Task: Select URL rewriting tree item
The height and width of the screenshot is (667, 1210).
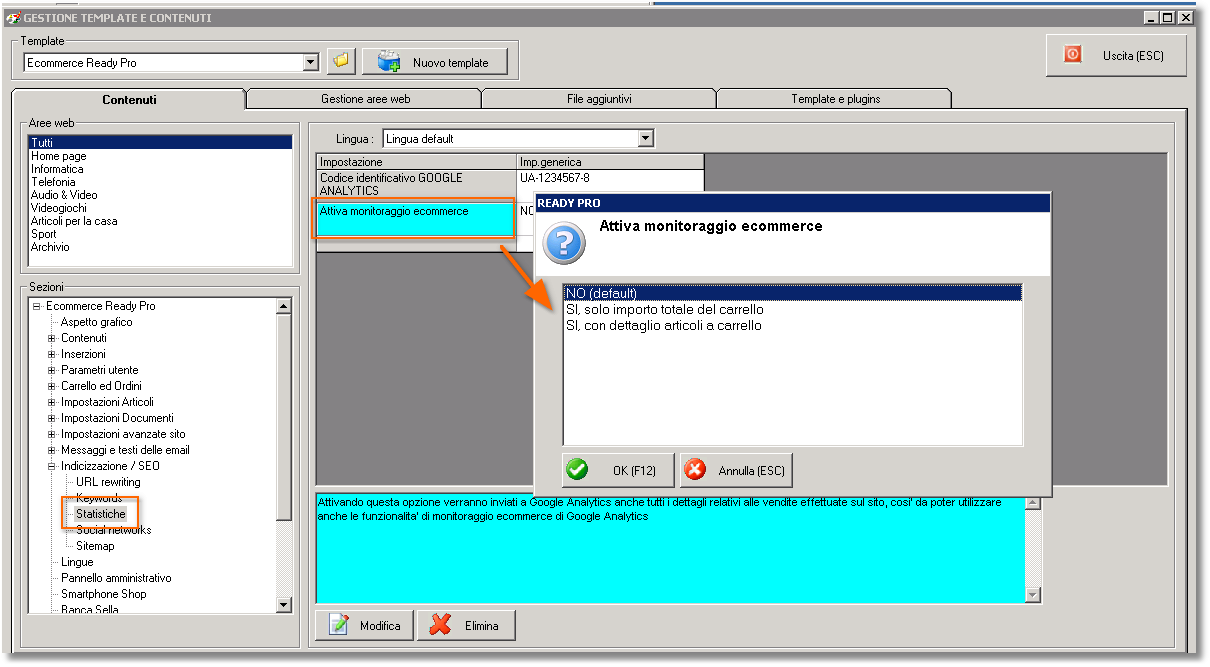Action: tap(108, 482)
